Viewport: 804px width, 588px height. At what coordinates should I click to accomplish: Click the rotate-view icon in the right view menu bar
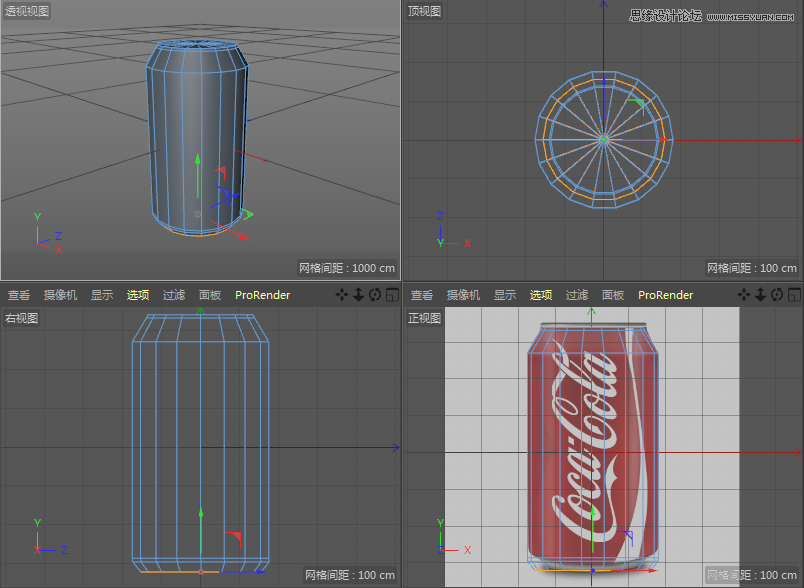(375, 295)
